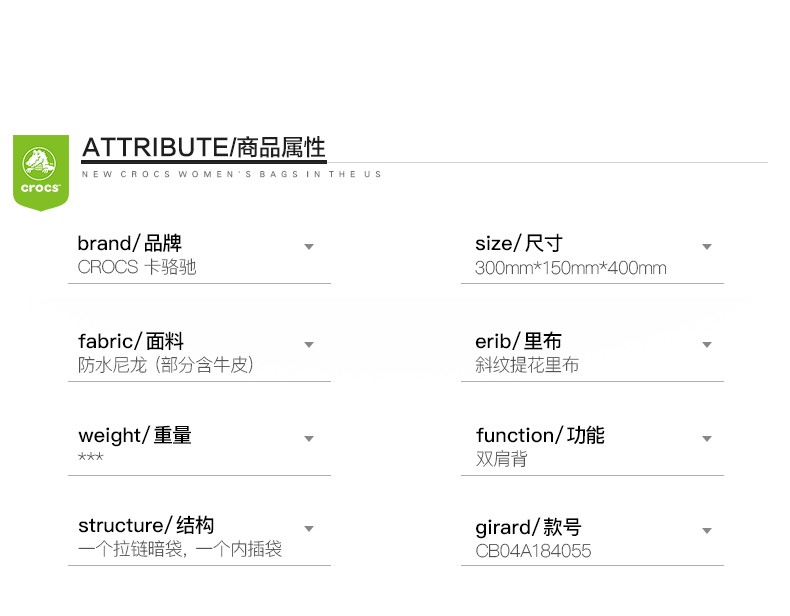Click the style number CB04A184055
The height and width of the screenshot is (616, 790).
pyautogui.click(x=533, y=551)
